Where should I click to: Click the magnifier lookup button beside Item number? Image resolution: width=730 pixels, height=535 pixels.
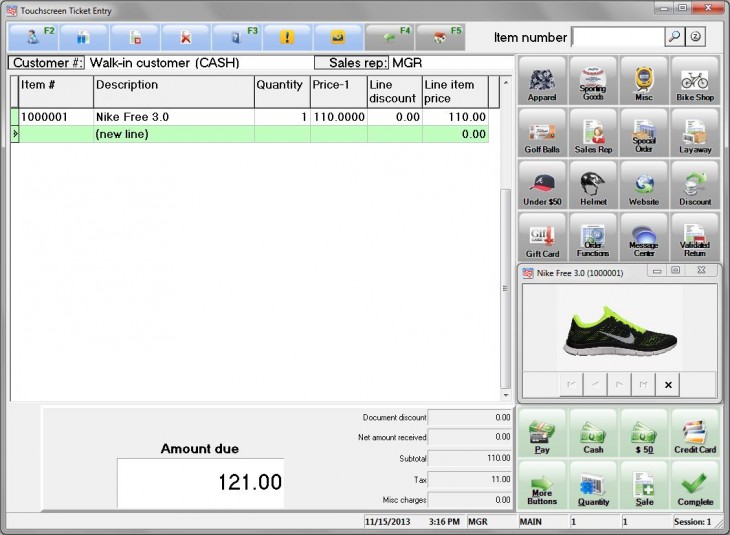(x=674, y=37)
